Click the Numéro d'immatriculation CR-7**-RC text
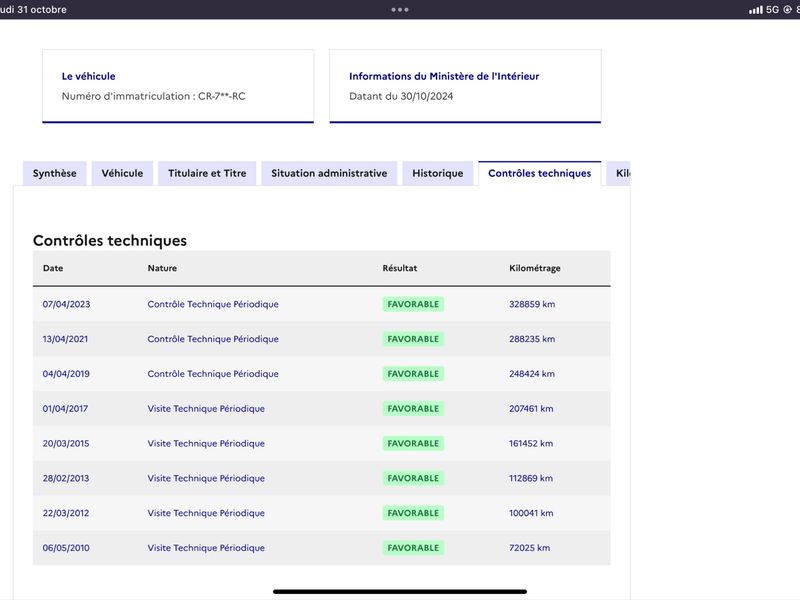Screen dimensions: 800x600 click(154, 96)
